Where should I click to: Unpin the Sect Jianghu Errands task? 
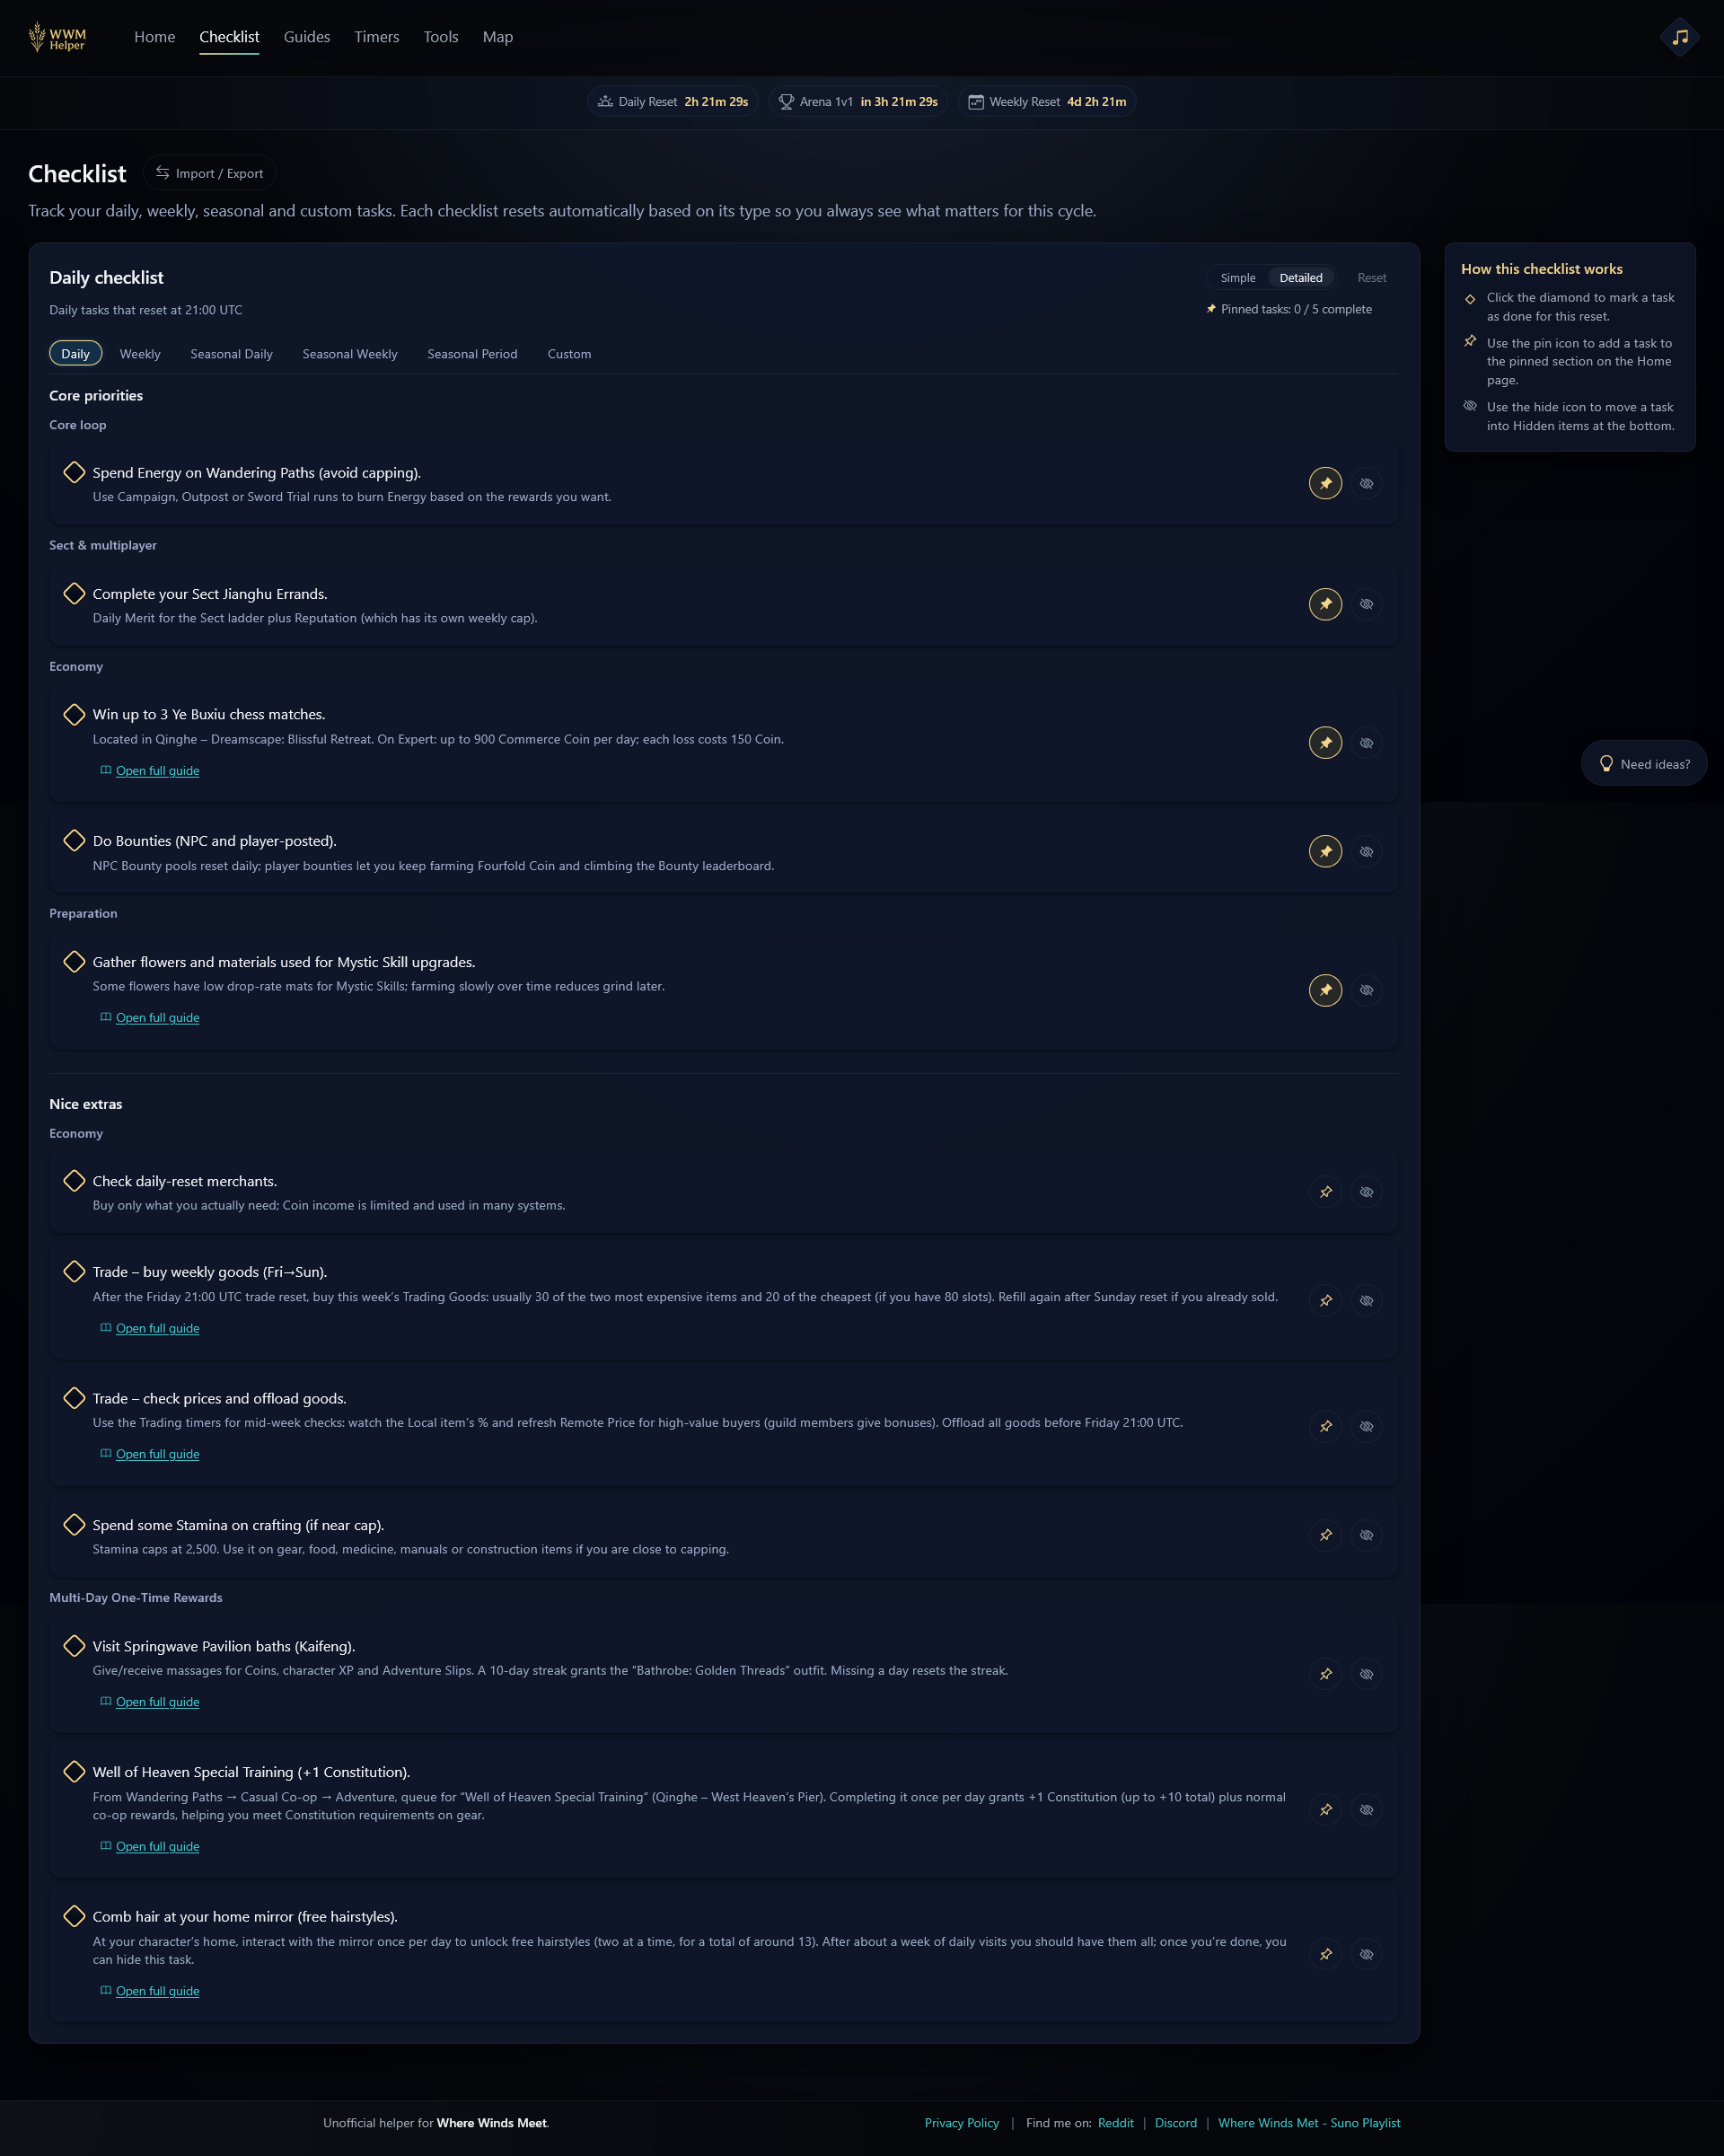point(1325,604)
